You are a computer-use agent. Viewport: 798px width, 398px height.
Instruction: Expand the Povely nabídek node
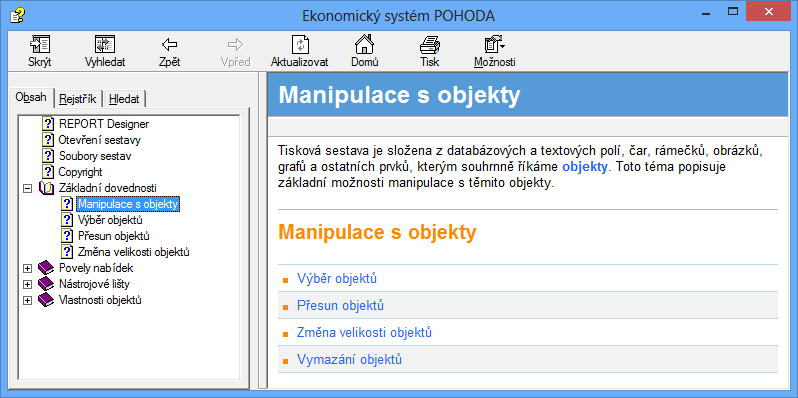click(x=27, y=268)
